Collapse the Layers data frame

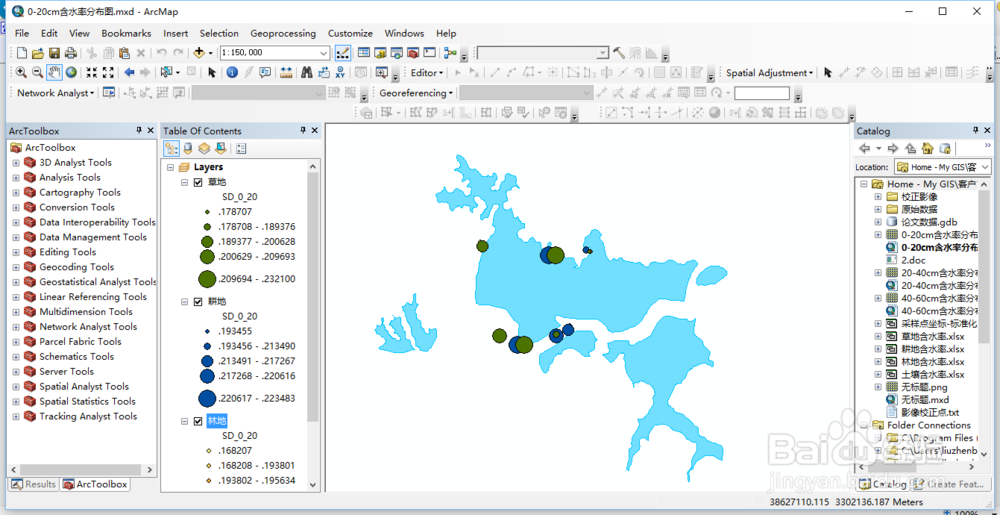(170, 167)
